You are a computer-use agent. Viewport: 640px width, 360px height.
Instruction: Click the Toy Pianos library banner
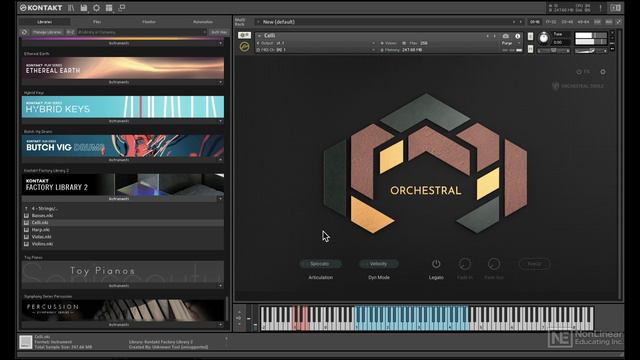coord(123,271)
